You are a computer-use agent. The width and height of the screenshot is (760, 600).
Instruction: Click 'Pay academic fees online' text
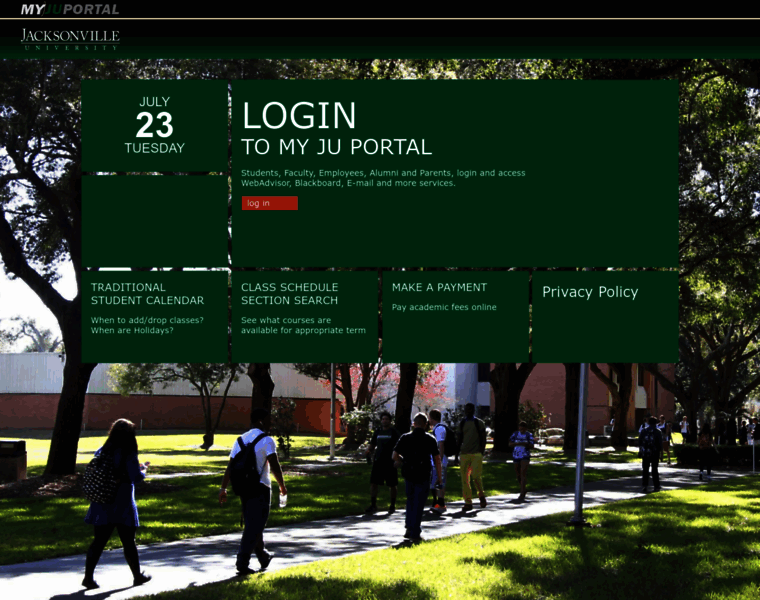pos(444,307)
